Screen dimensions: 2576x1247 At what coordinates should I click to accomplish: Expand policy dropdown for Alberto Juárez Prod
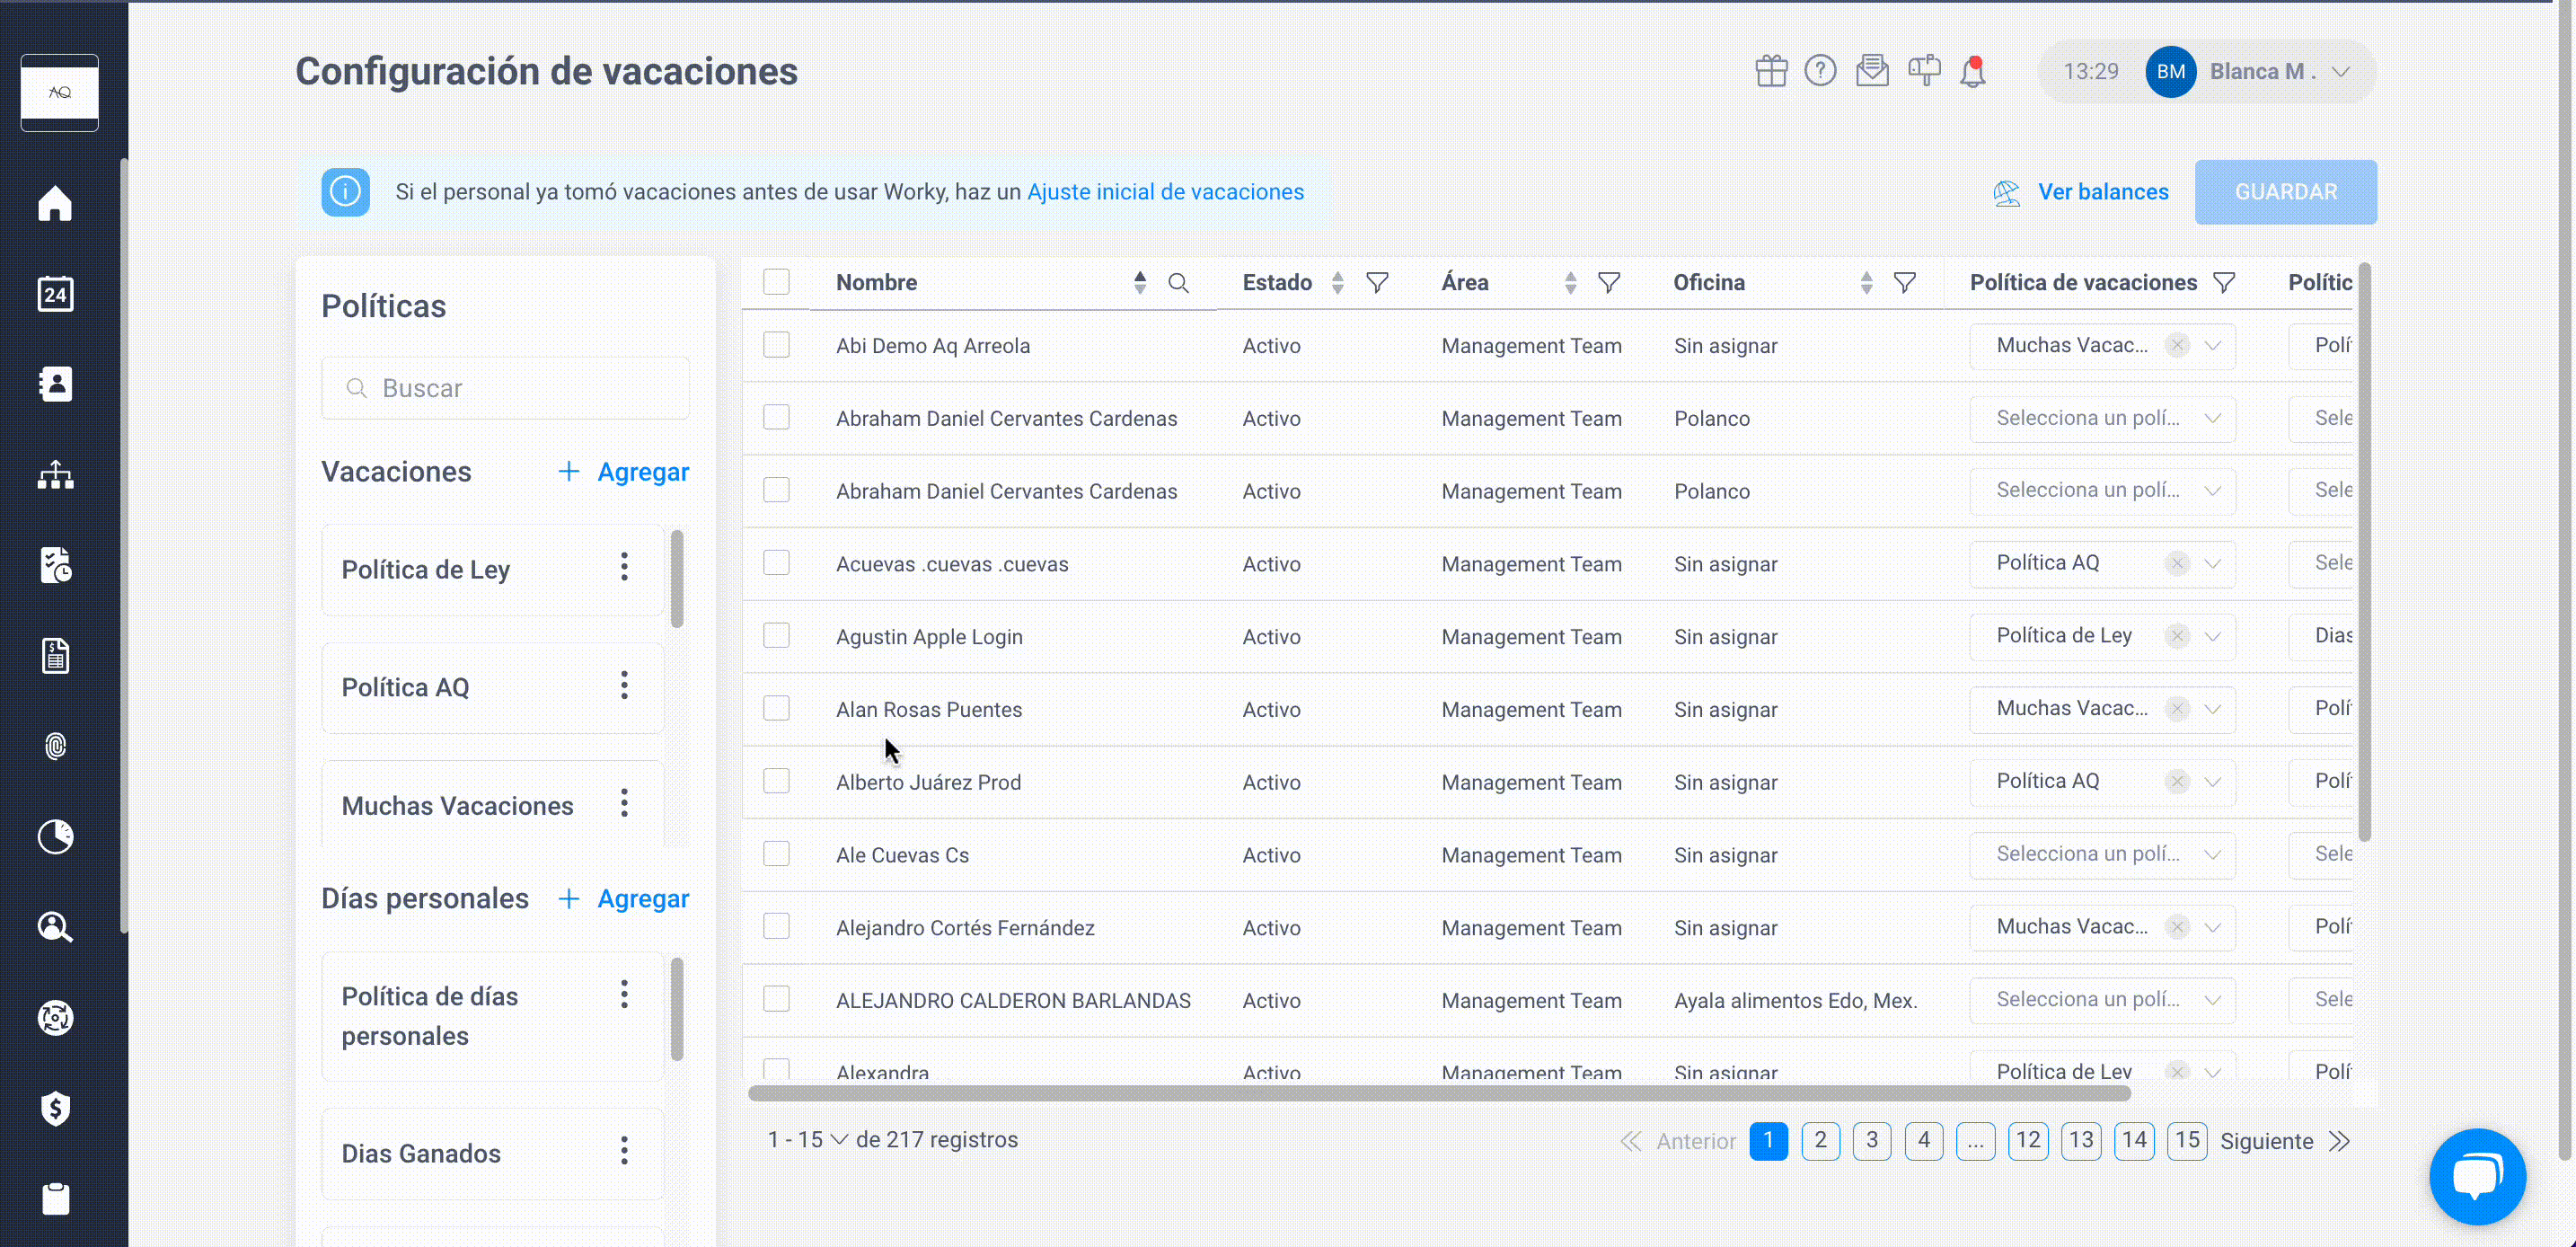(2212, 782)
